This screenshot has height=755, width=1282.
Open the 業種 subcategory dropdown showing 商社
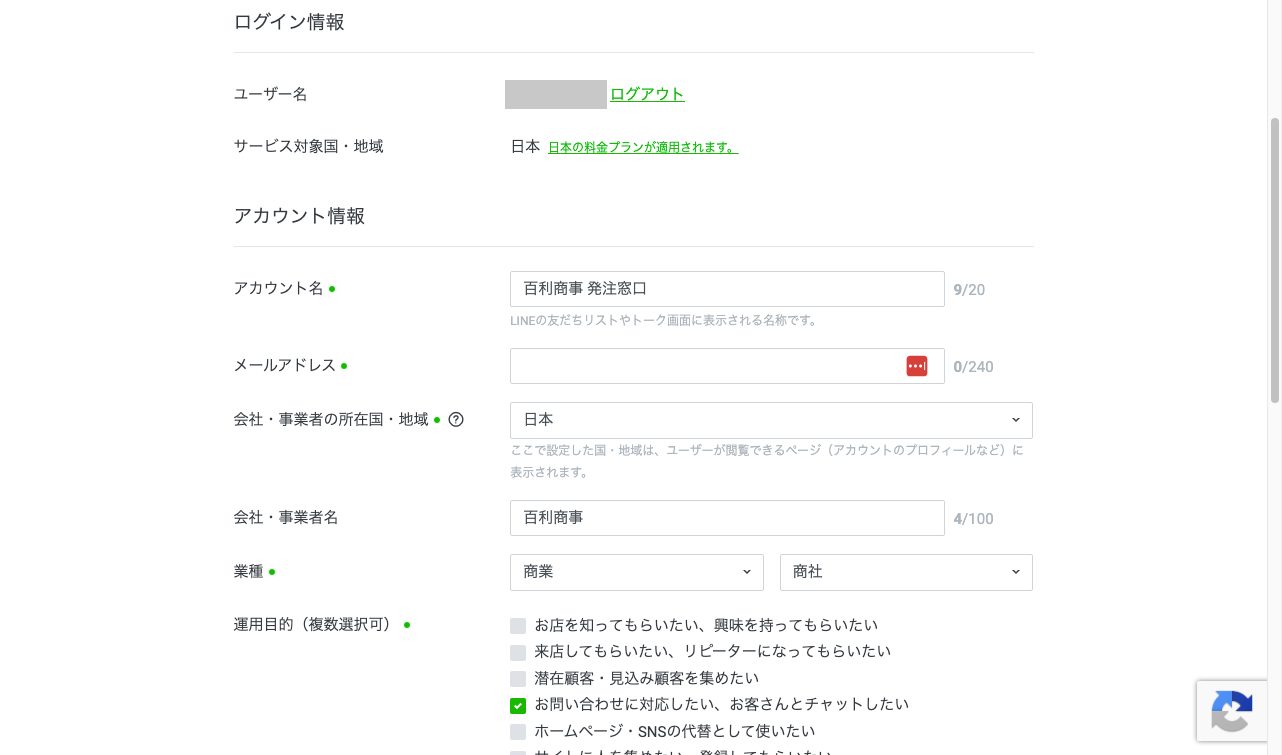906,572
